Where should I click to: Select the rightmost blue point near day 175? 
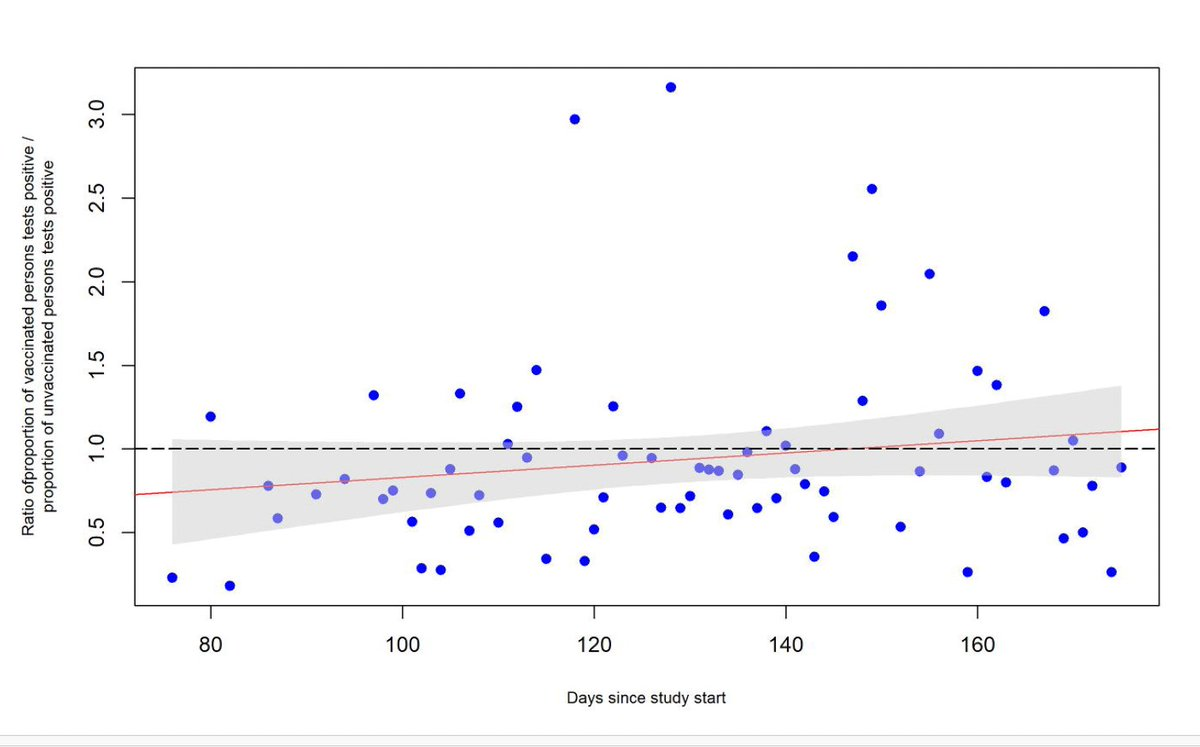1121,467
